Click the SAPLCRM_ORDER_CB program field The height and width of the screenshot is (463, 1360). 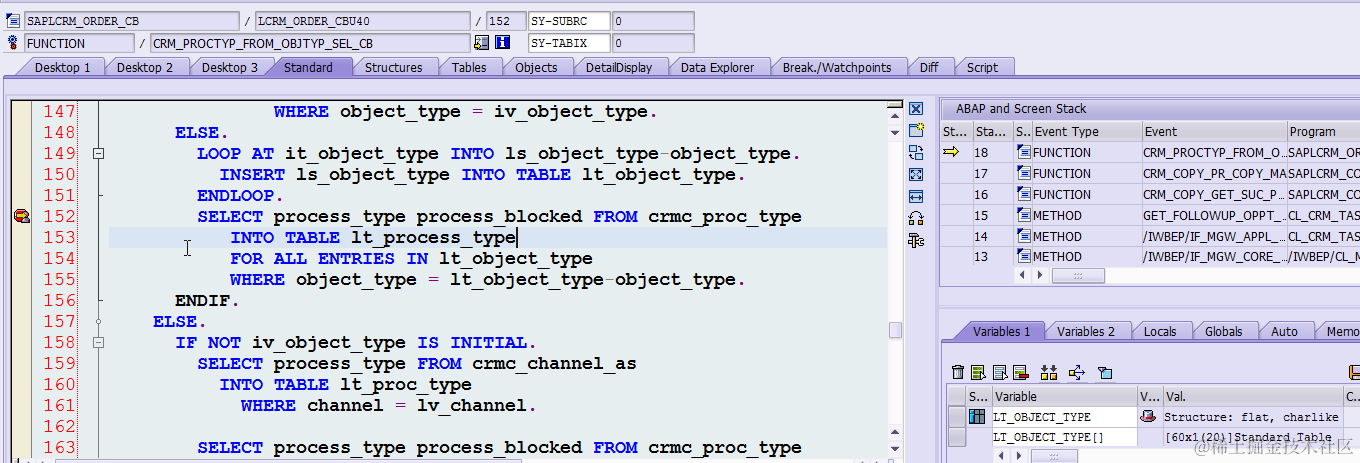[133, 21]
